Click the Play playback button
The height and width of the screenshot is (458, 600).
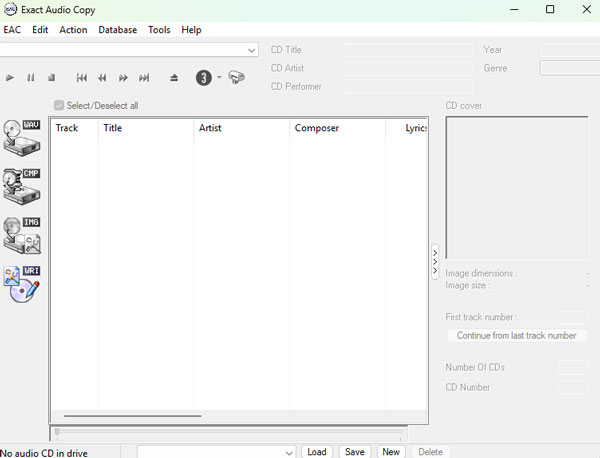pyautogui.click(x=10, y=78)
